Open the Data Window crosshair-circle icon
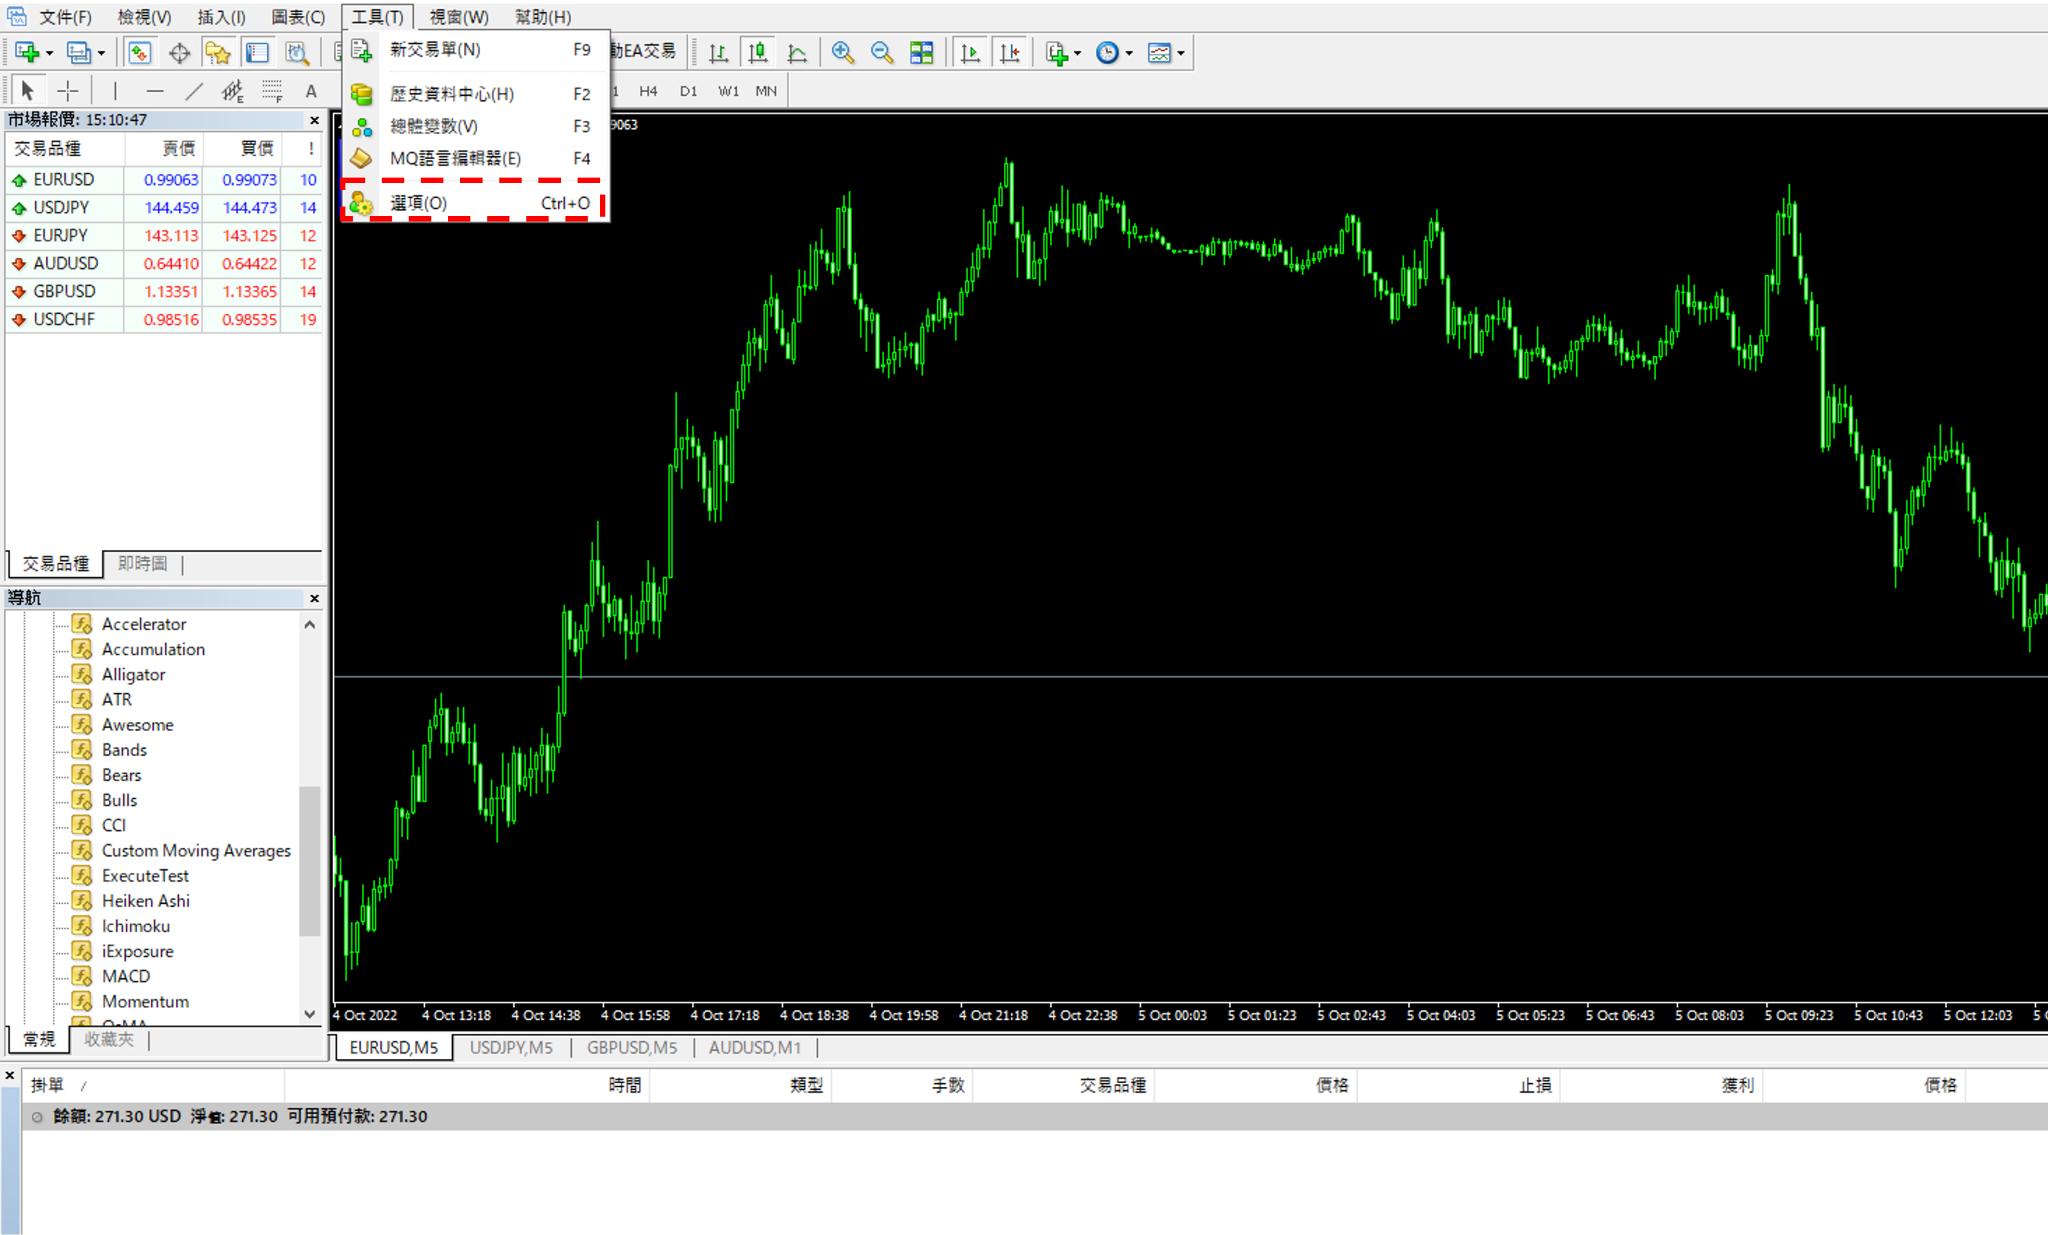This screenshot has width=2048, height=1235. click(x=179, y=53)
